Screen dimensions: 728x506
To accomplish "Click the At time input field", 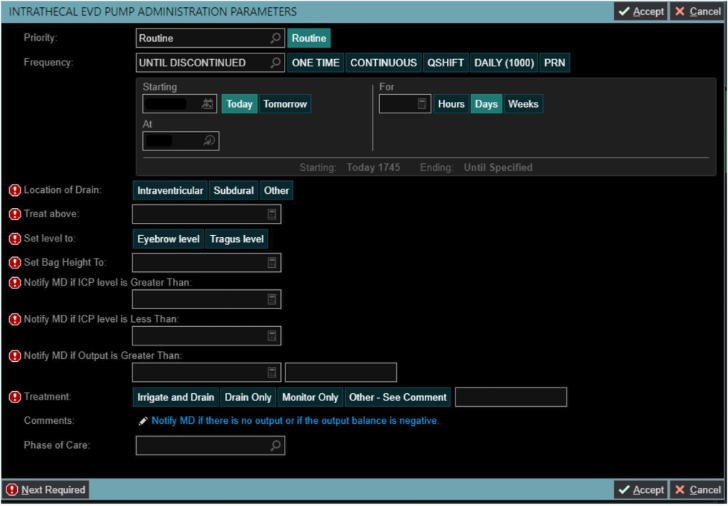I will 181,141.
